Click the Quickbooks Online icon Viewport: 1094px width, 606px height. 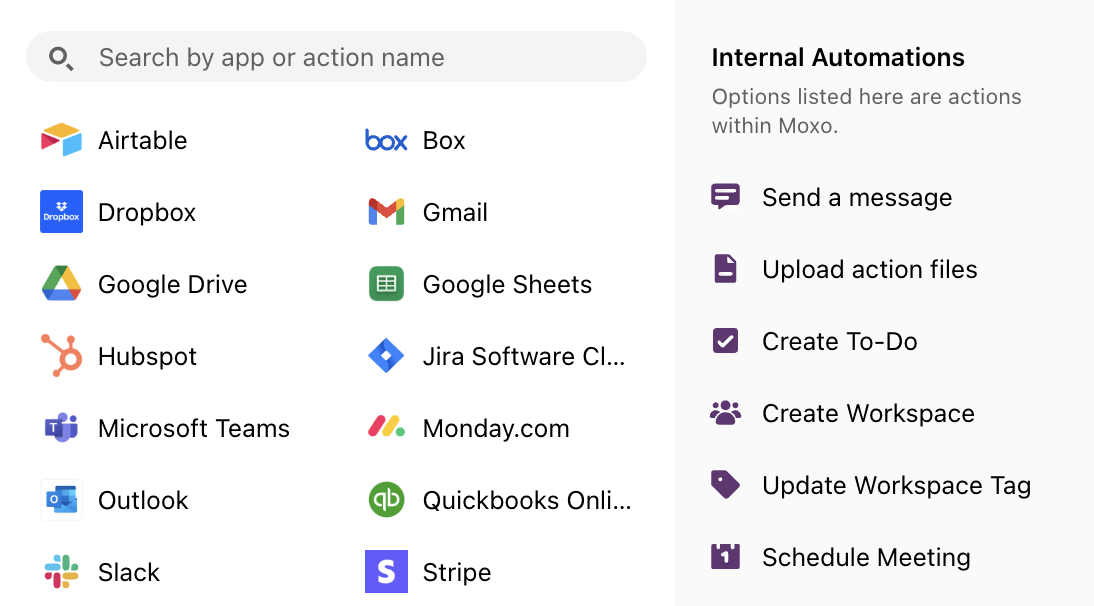coord(386,500)
